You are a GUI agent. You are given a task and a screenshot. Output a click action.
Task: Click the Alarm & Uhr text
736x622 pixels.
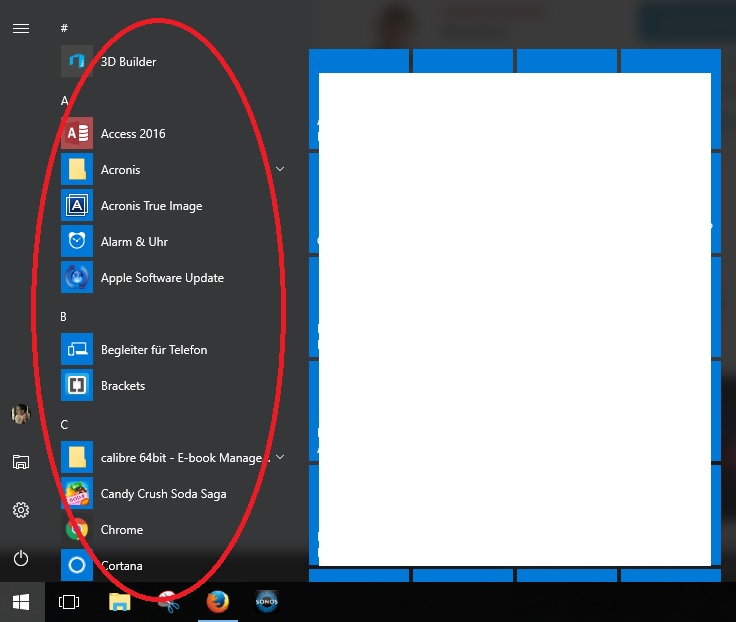pos(134,242)
